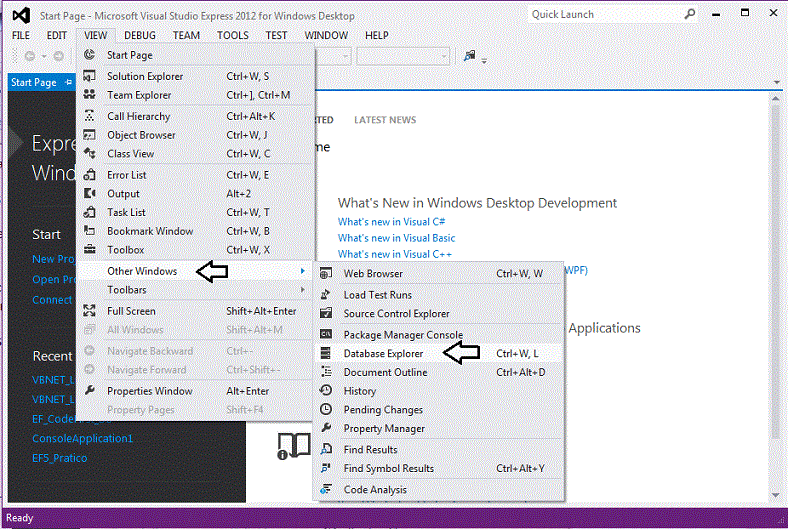This screenshot has height=529, width=788.
Task: Click the Properties Window wrench icon
Action: 89,390
